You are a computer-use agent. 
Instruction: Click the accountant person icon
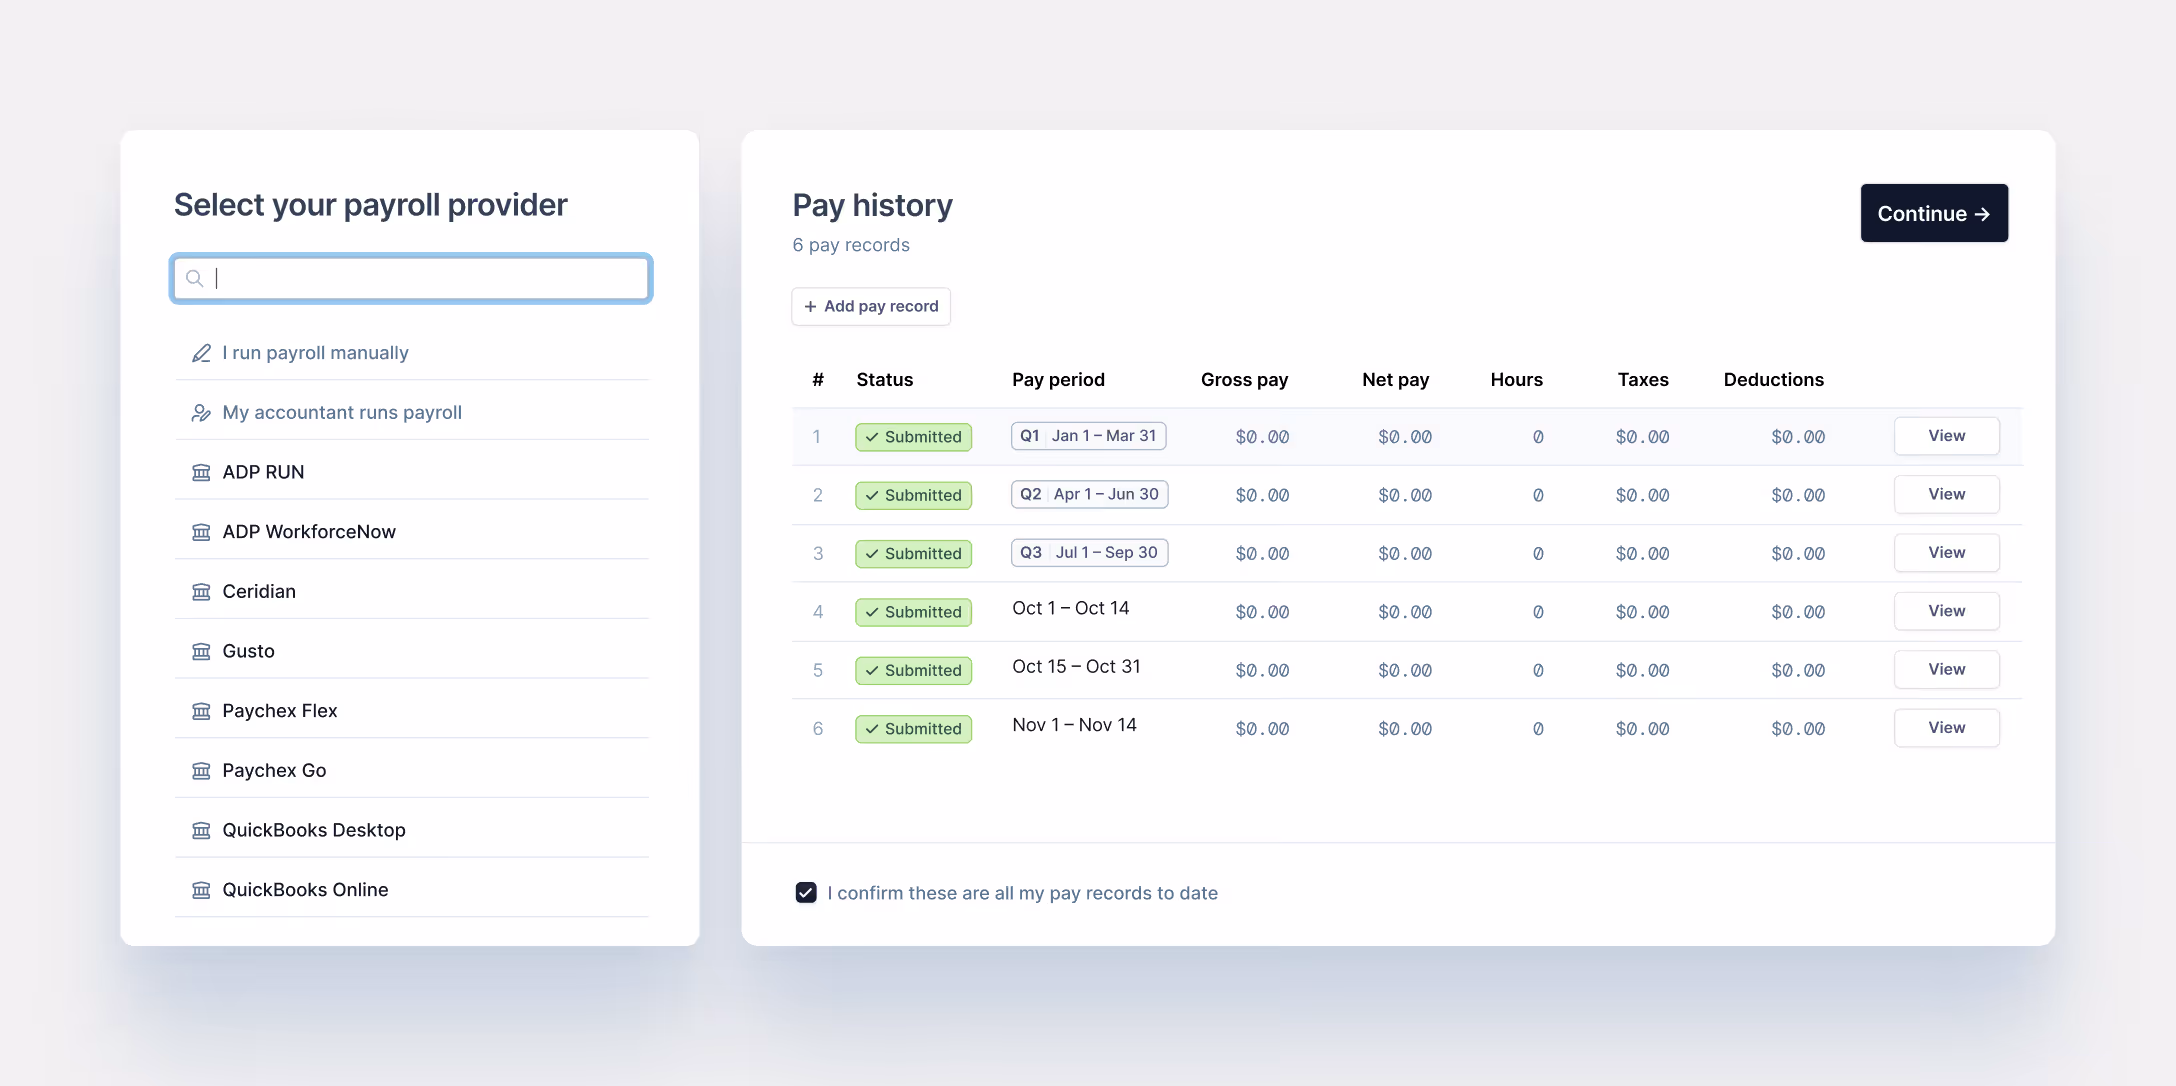point(201,413)
